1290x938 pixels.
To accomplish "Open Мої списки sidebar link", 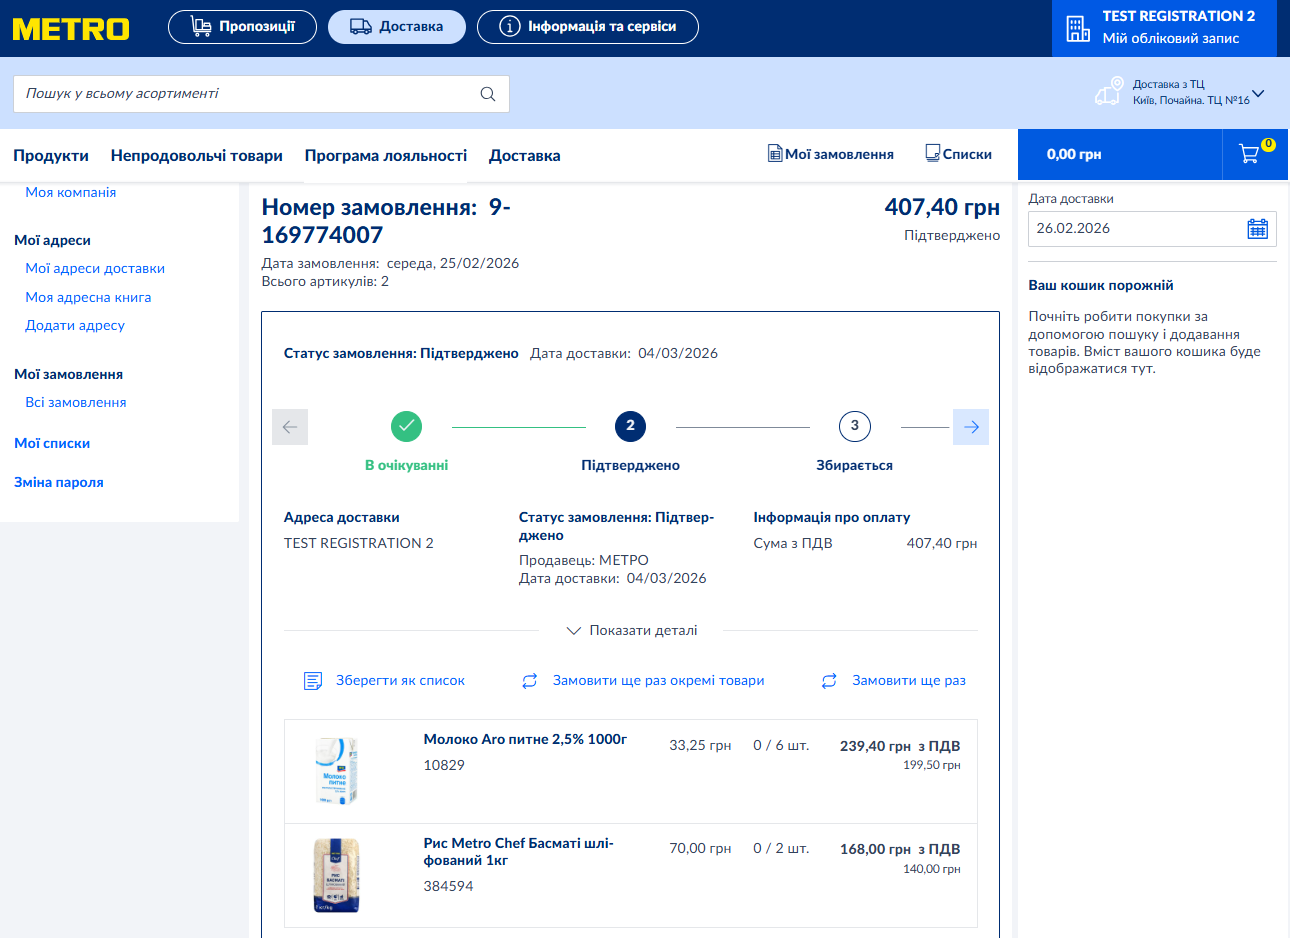I will 52,443.
